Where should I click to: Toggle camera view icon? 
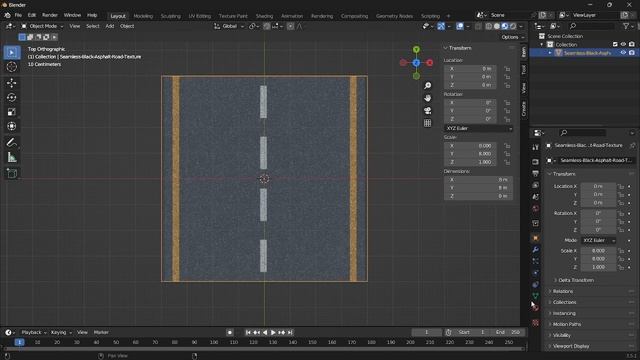point(427,111)
